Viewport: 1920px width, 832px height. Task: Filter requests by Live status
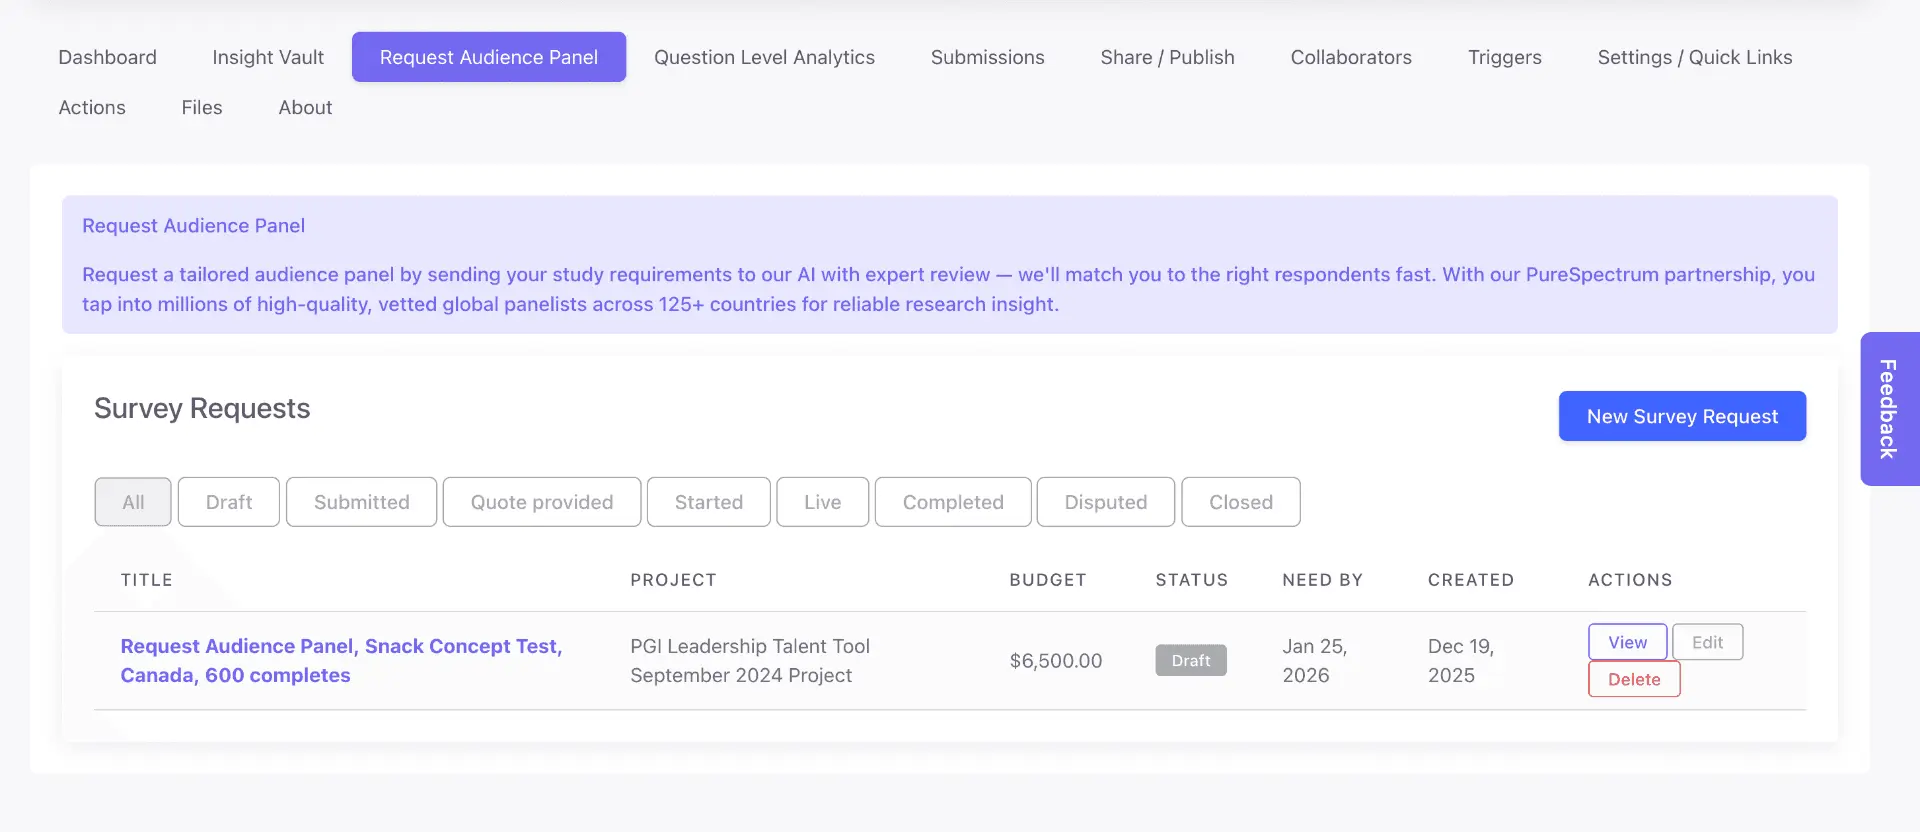click(x=823, y=502)
